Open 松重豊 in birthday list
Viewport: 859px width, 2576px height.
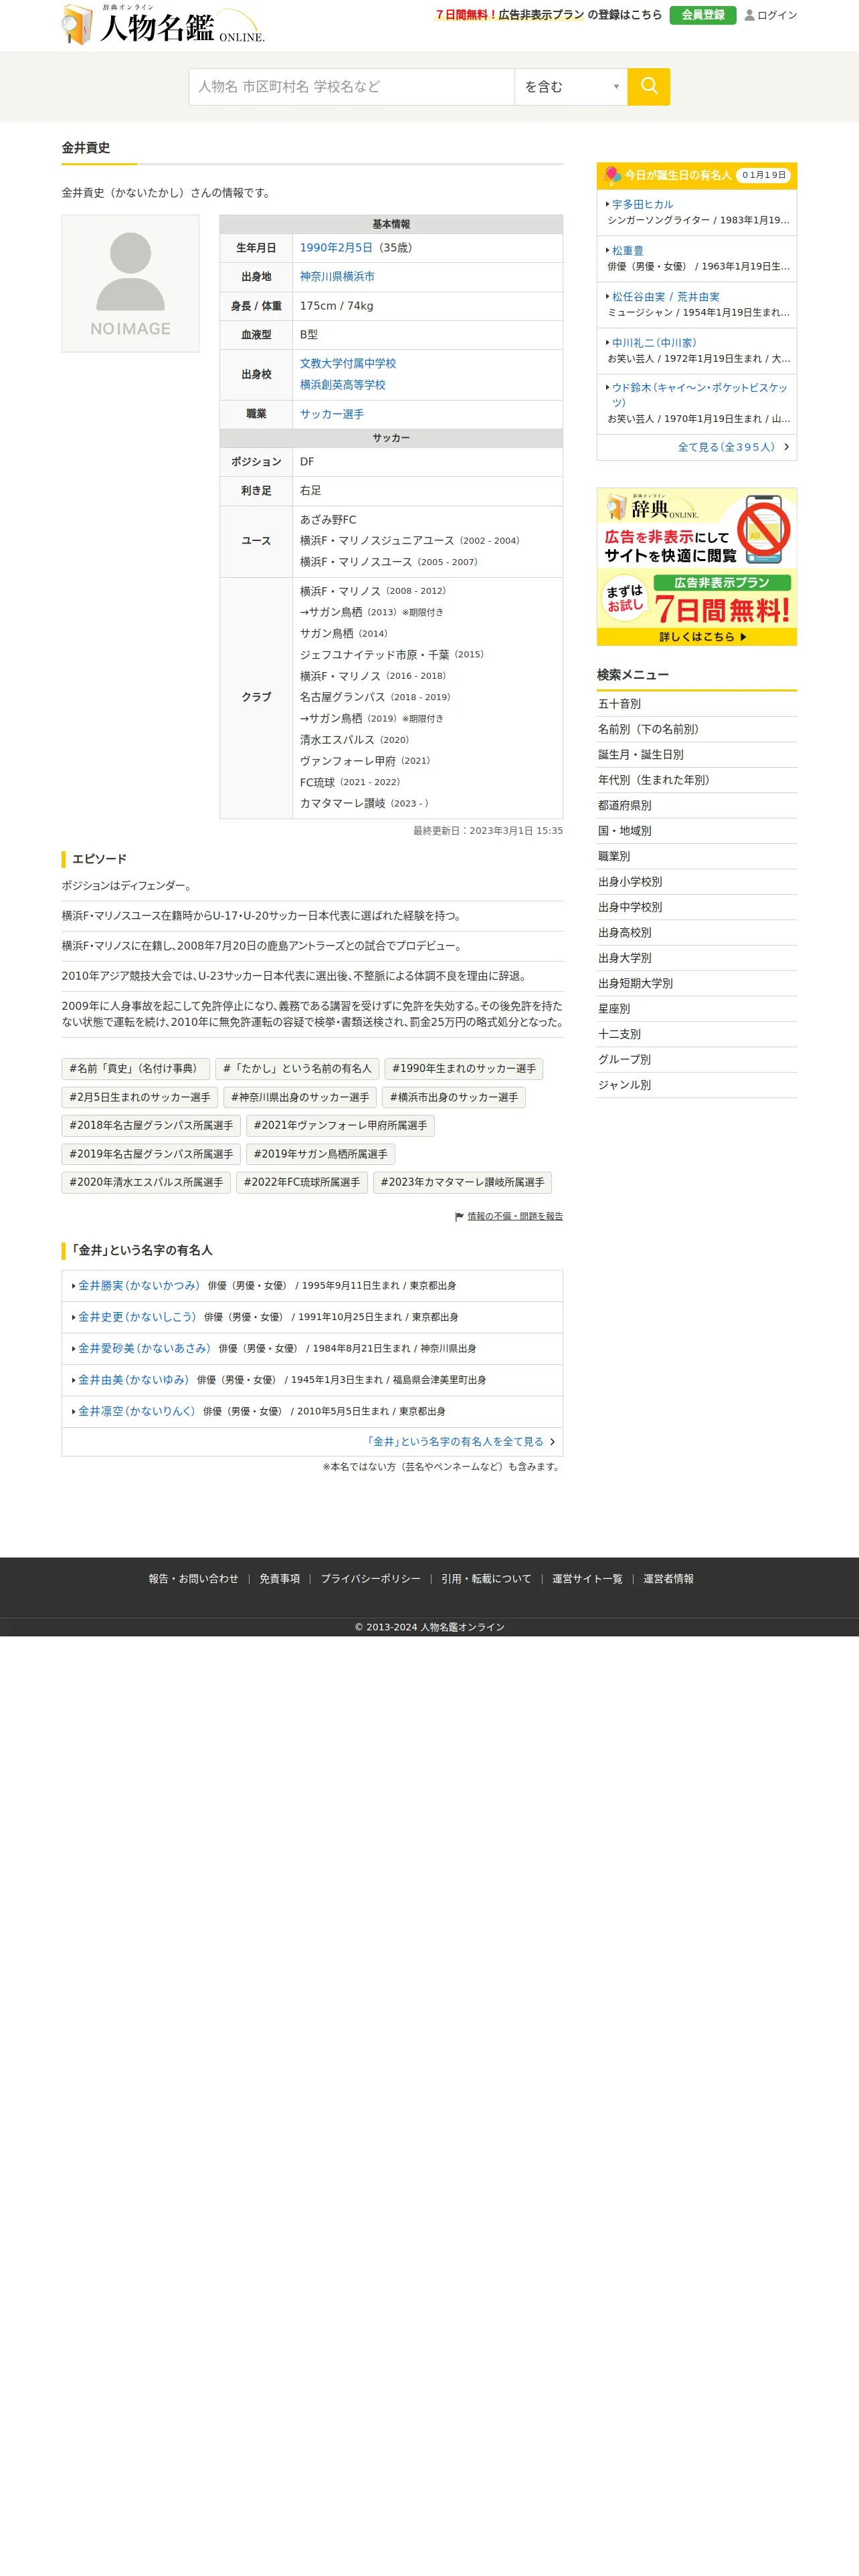(x=627, y=251)
